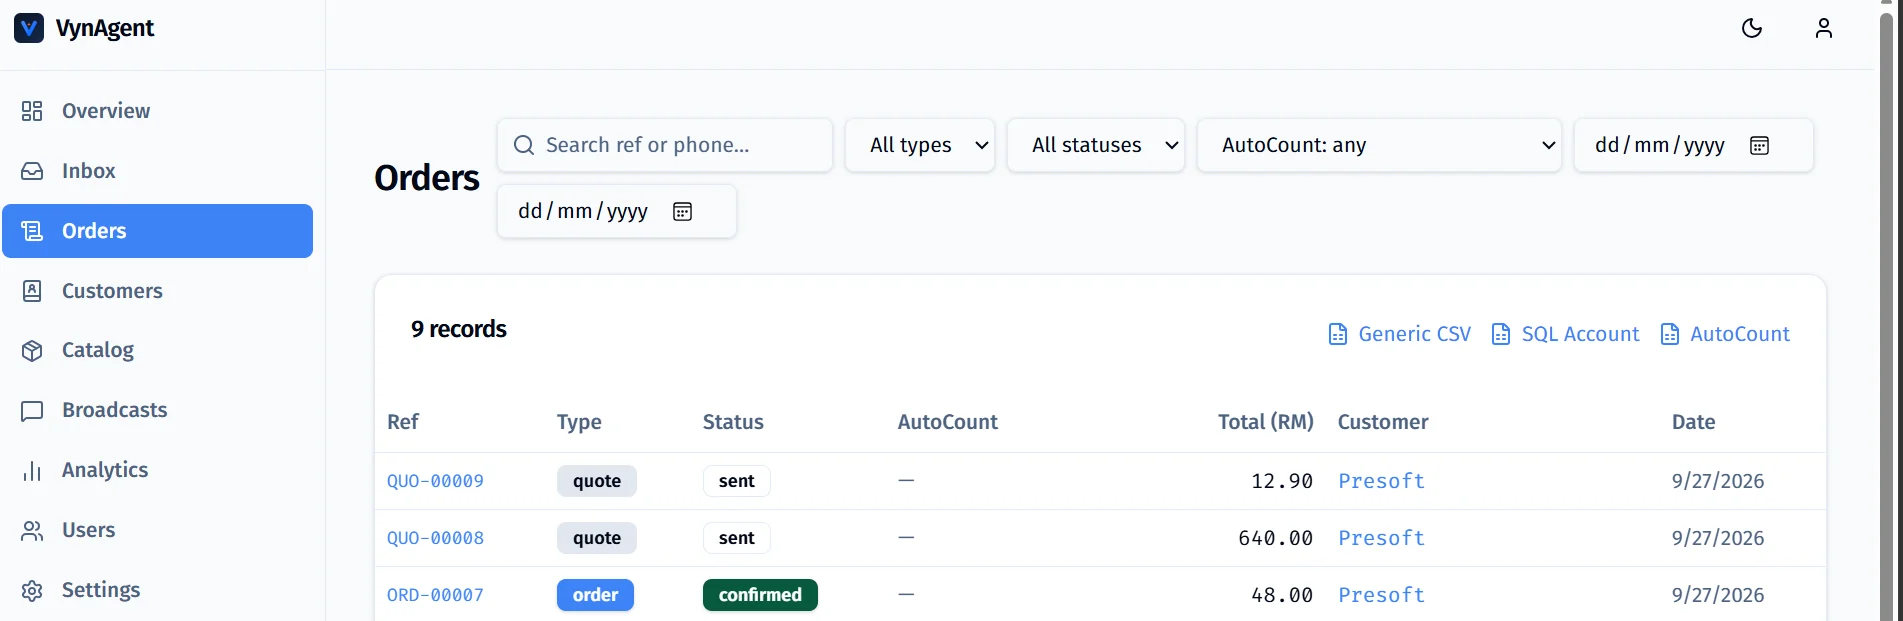Open order QUO-00008
The image size is (1903, 621).
point(435,538)
